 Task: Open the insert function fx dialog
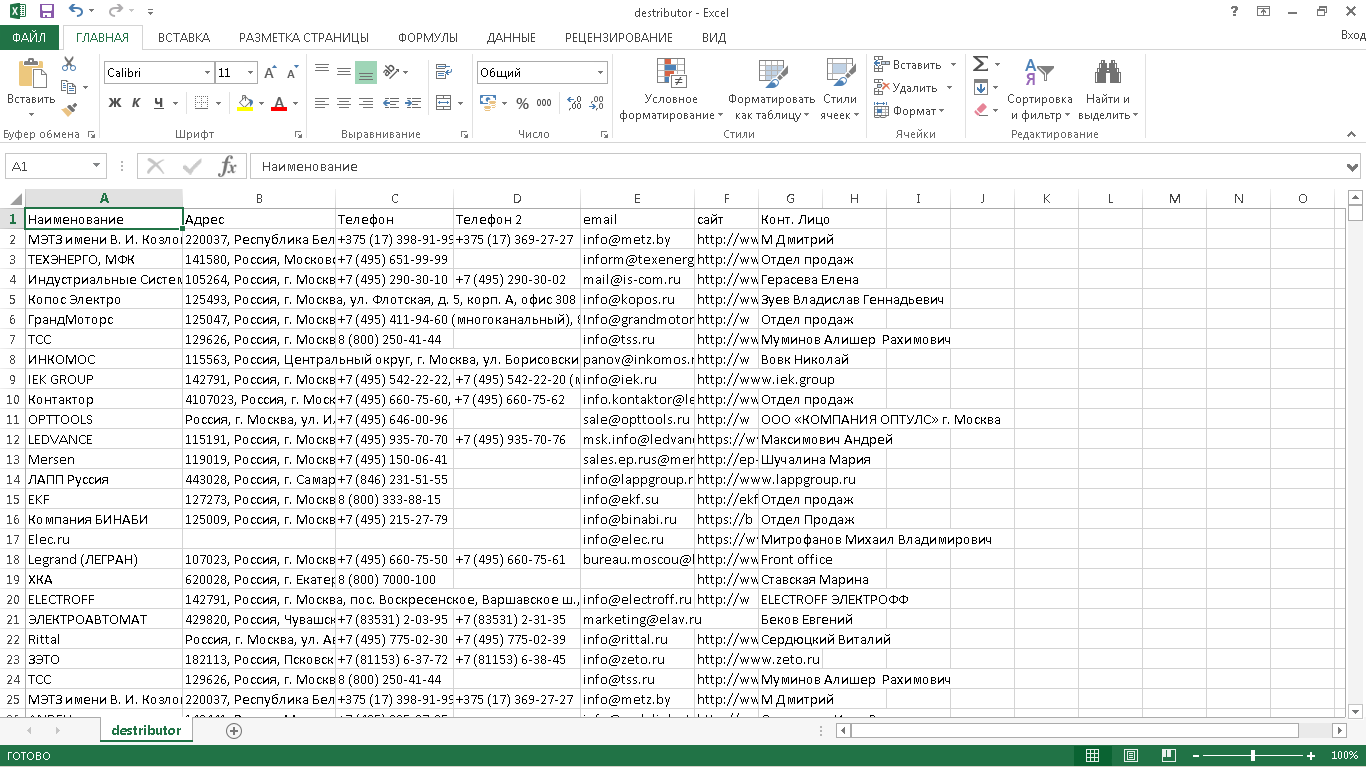tap(227, 166)
